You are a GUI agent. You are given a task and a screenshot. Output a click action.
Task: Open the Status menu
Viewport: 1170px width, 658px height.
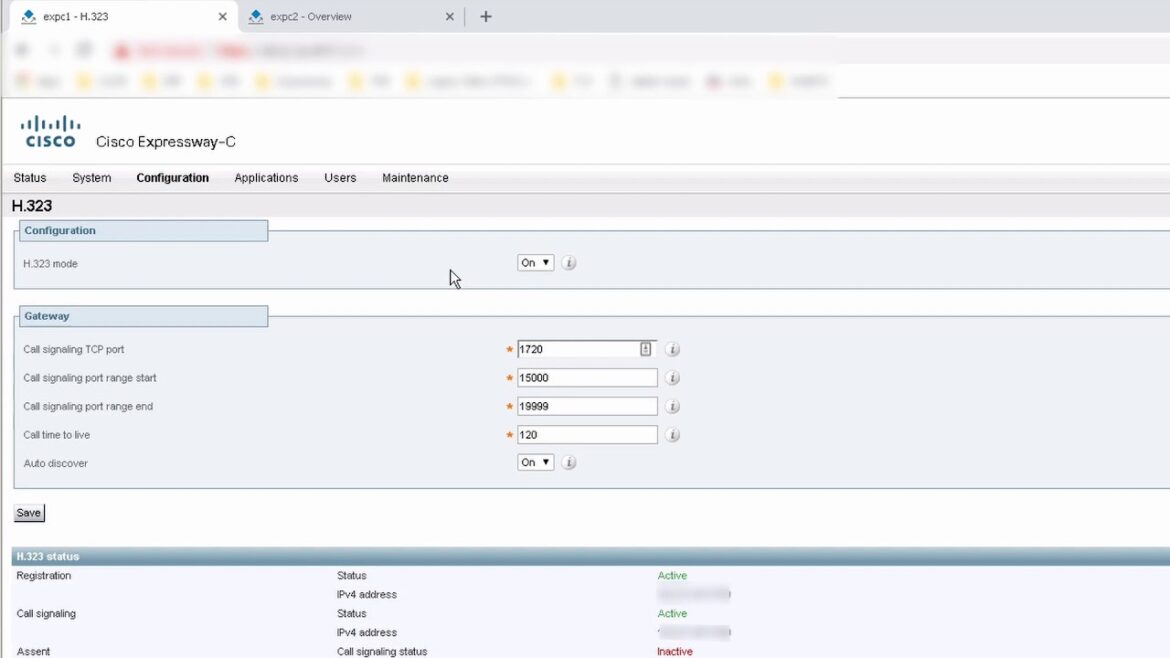(x=30, y=178)
